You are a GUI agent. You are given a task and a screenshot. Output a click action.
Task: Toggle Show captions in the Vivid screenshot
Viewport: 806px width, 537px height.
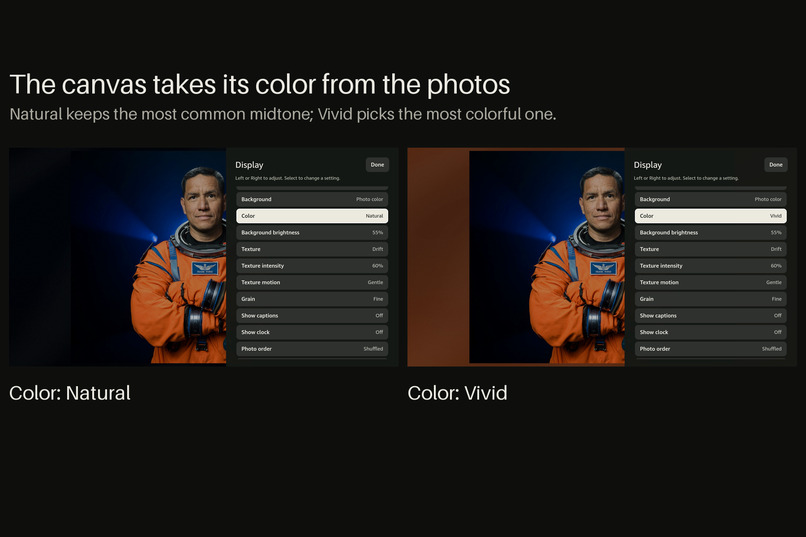tap(710, 316)
